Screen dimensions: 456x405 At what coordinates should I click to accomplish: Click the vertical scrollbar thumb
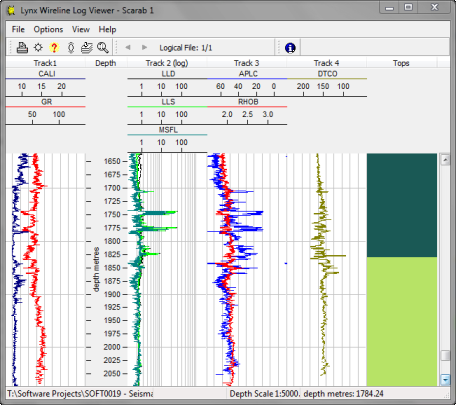[x=445, y=355]
